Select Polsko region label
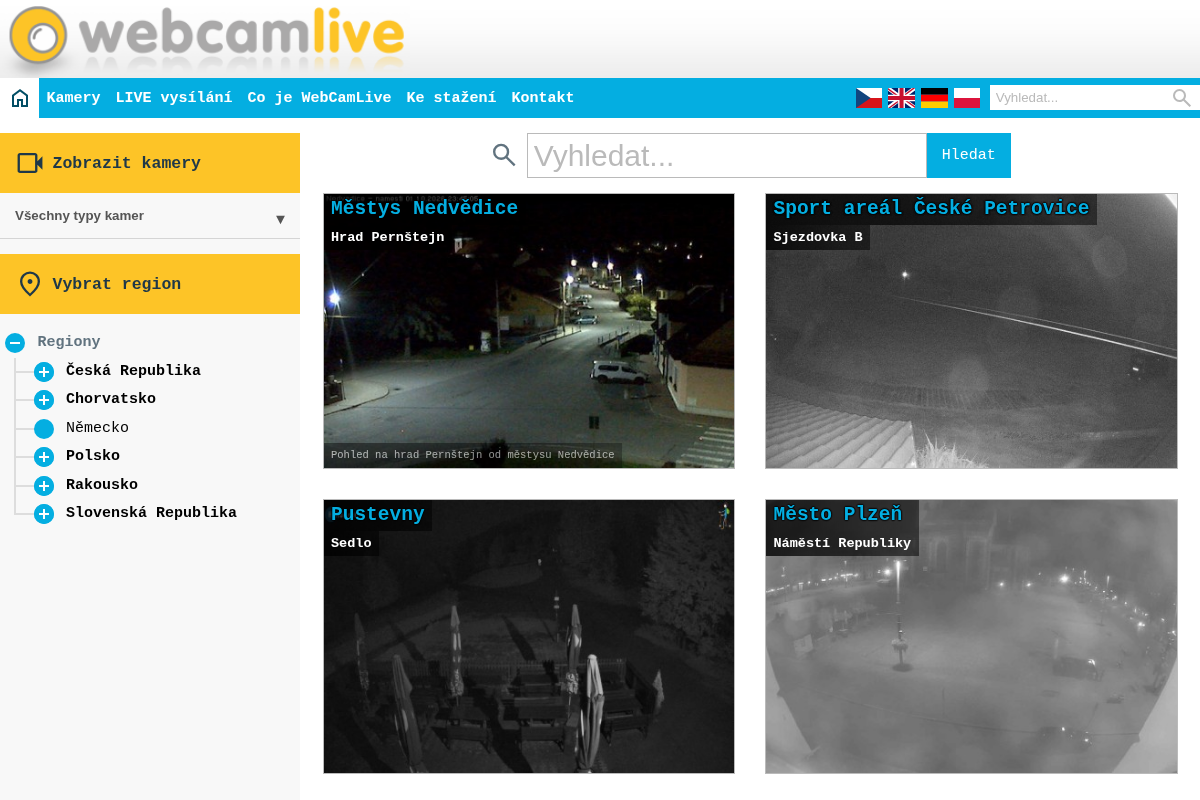The width and height of the screenshot is (1200, 800). coord(93,456)
